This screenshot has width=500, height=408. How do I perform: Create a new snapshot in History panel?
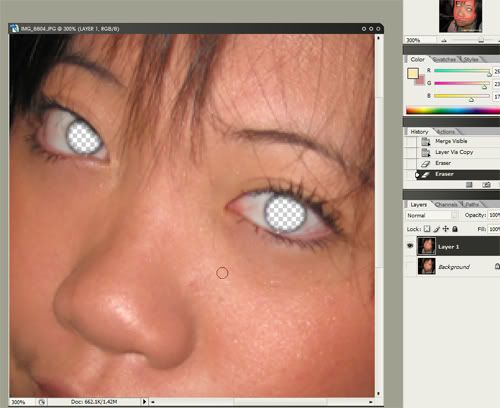click(486, 185)
